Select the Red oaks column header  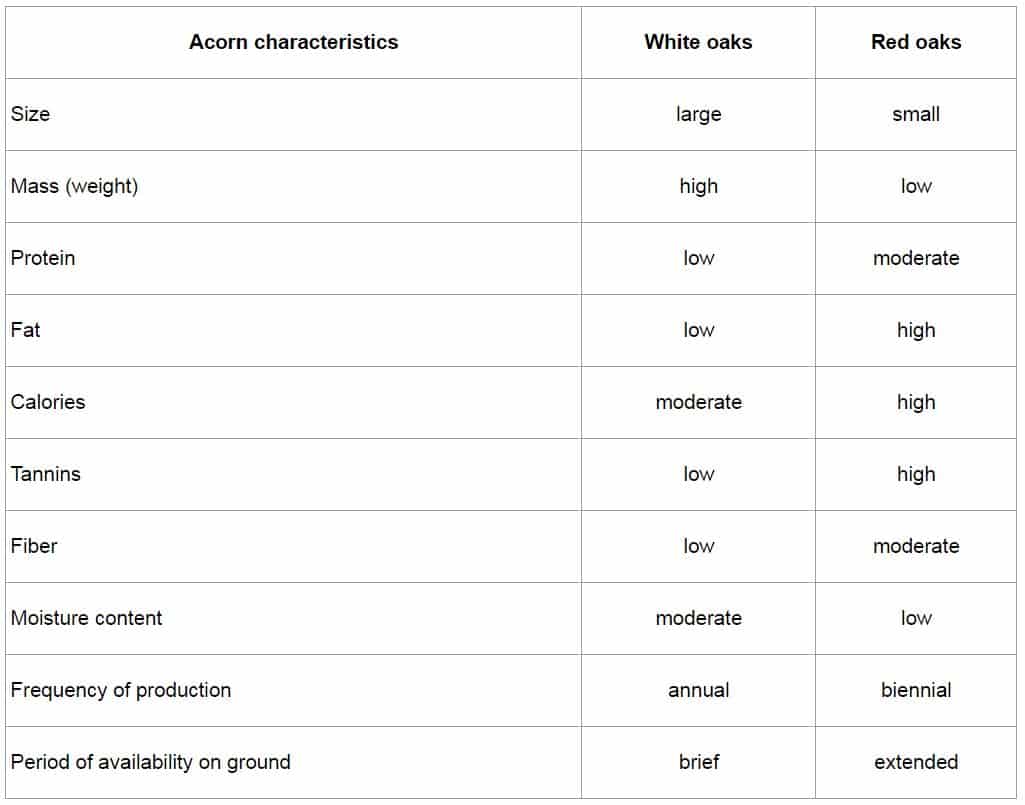click(916, 42)
